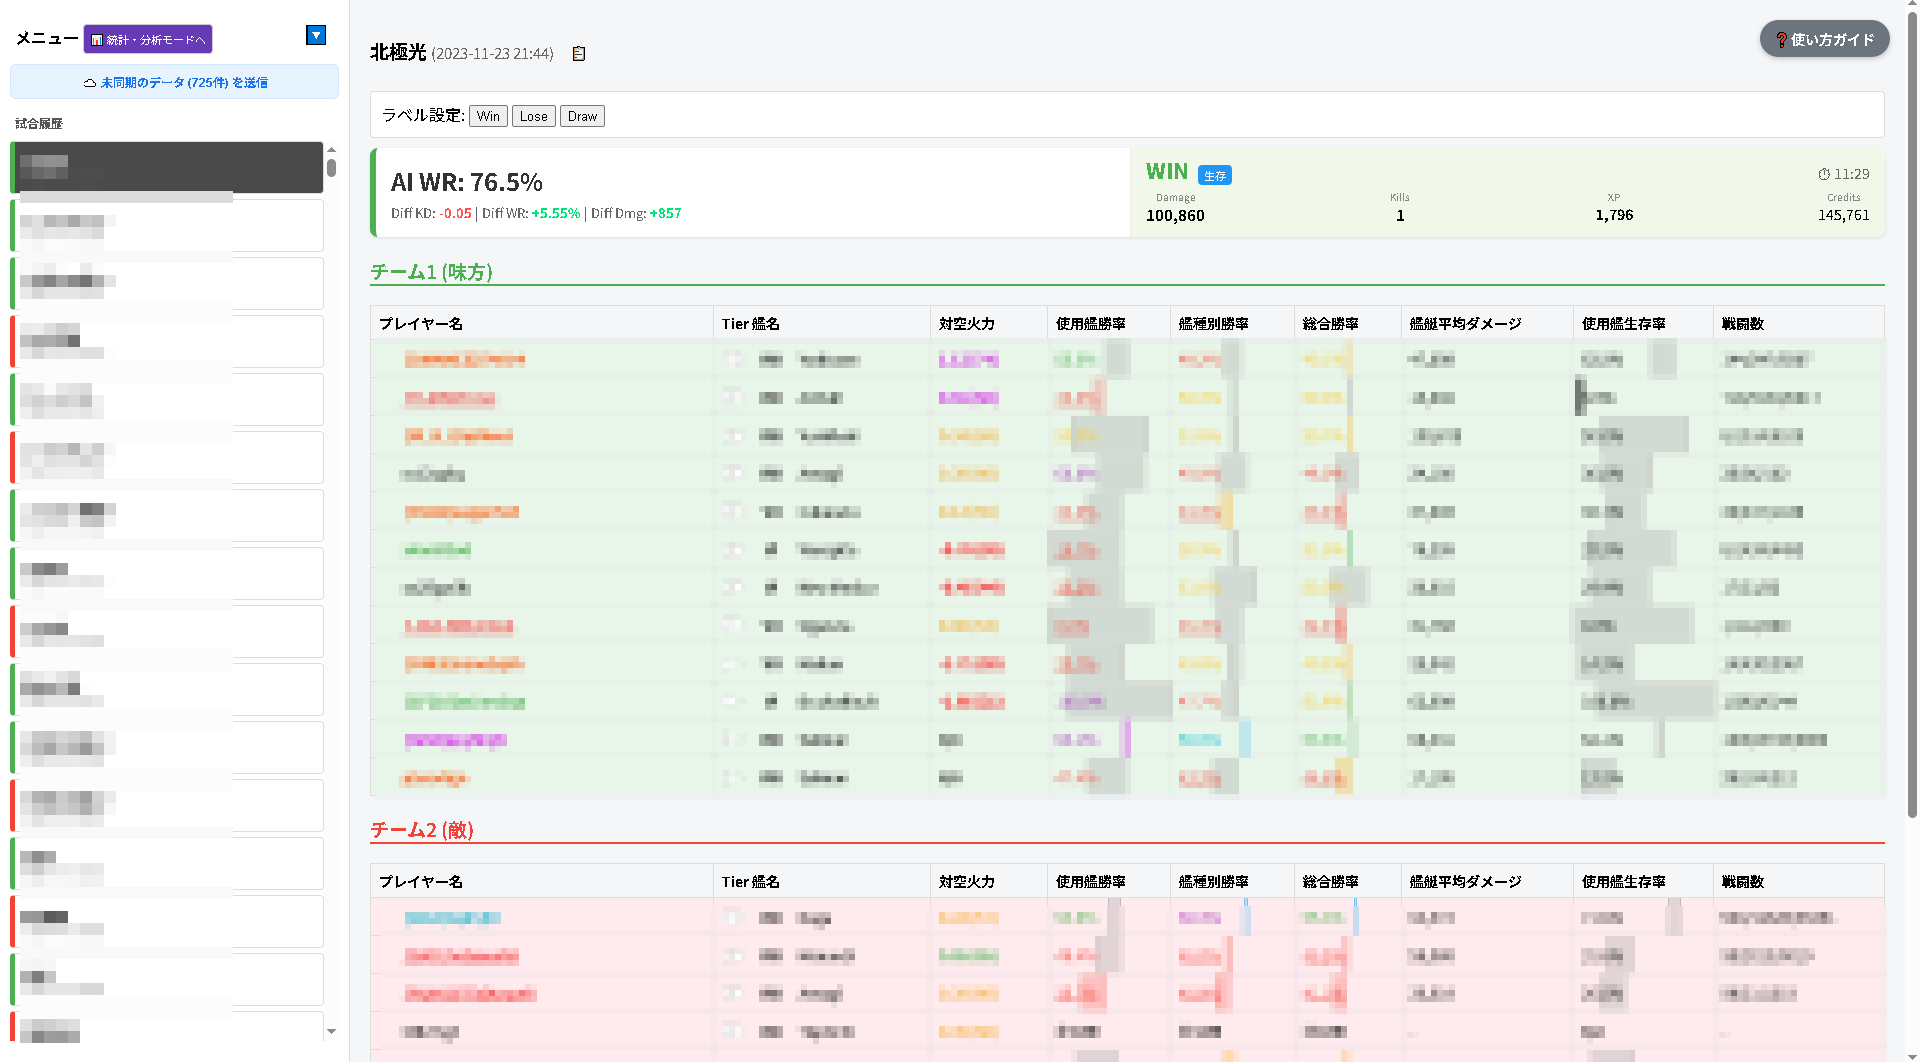Click the stopwatch icon next to 11:29

1823,174
